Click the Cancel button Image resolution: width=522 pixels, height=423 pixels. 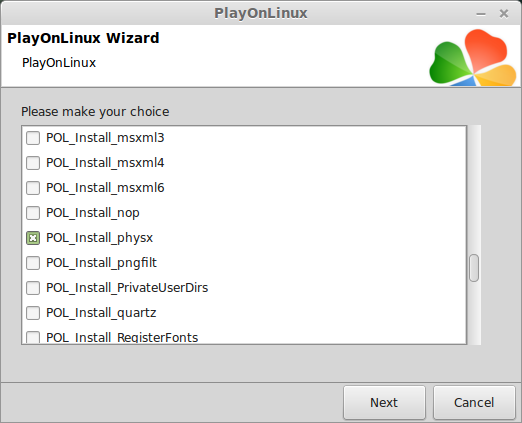(474, 402)
